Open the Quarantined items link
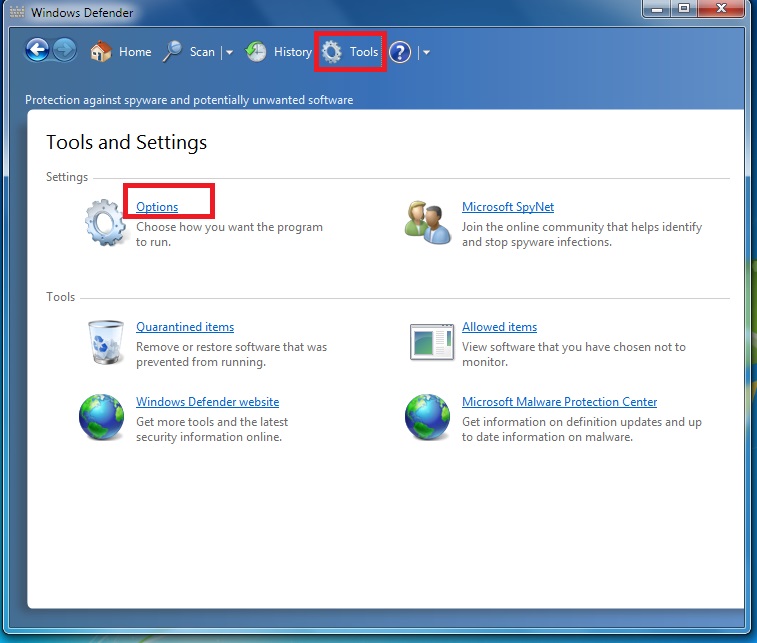757x643 pixels. (x=185, y=327)
